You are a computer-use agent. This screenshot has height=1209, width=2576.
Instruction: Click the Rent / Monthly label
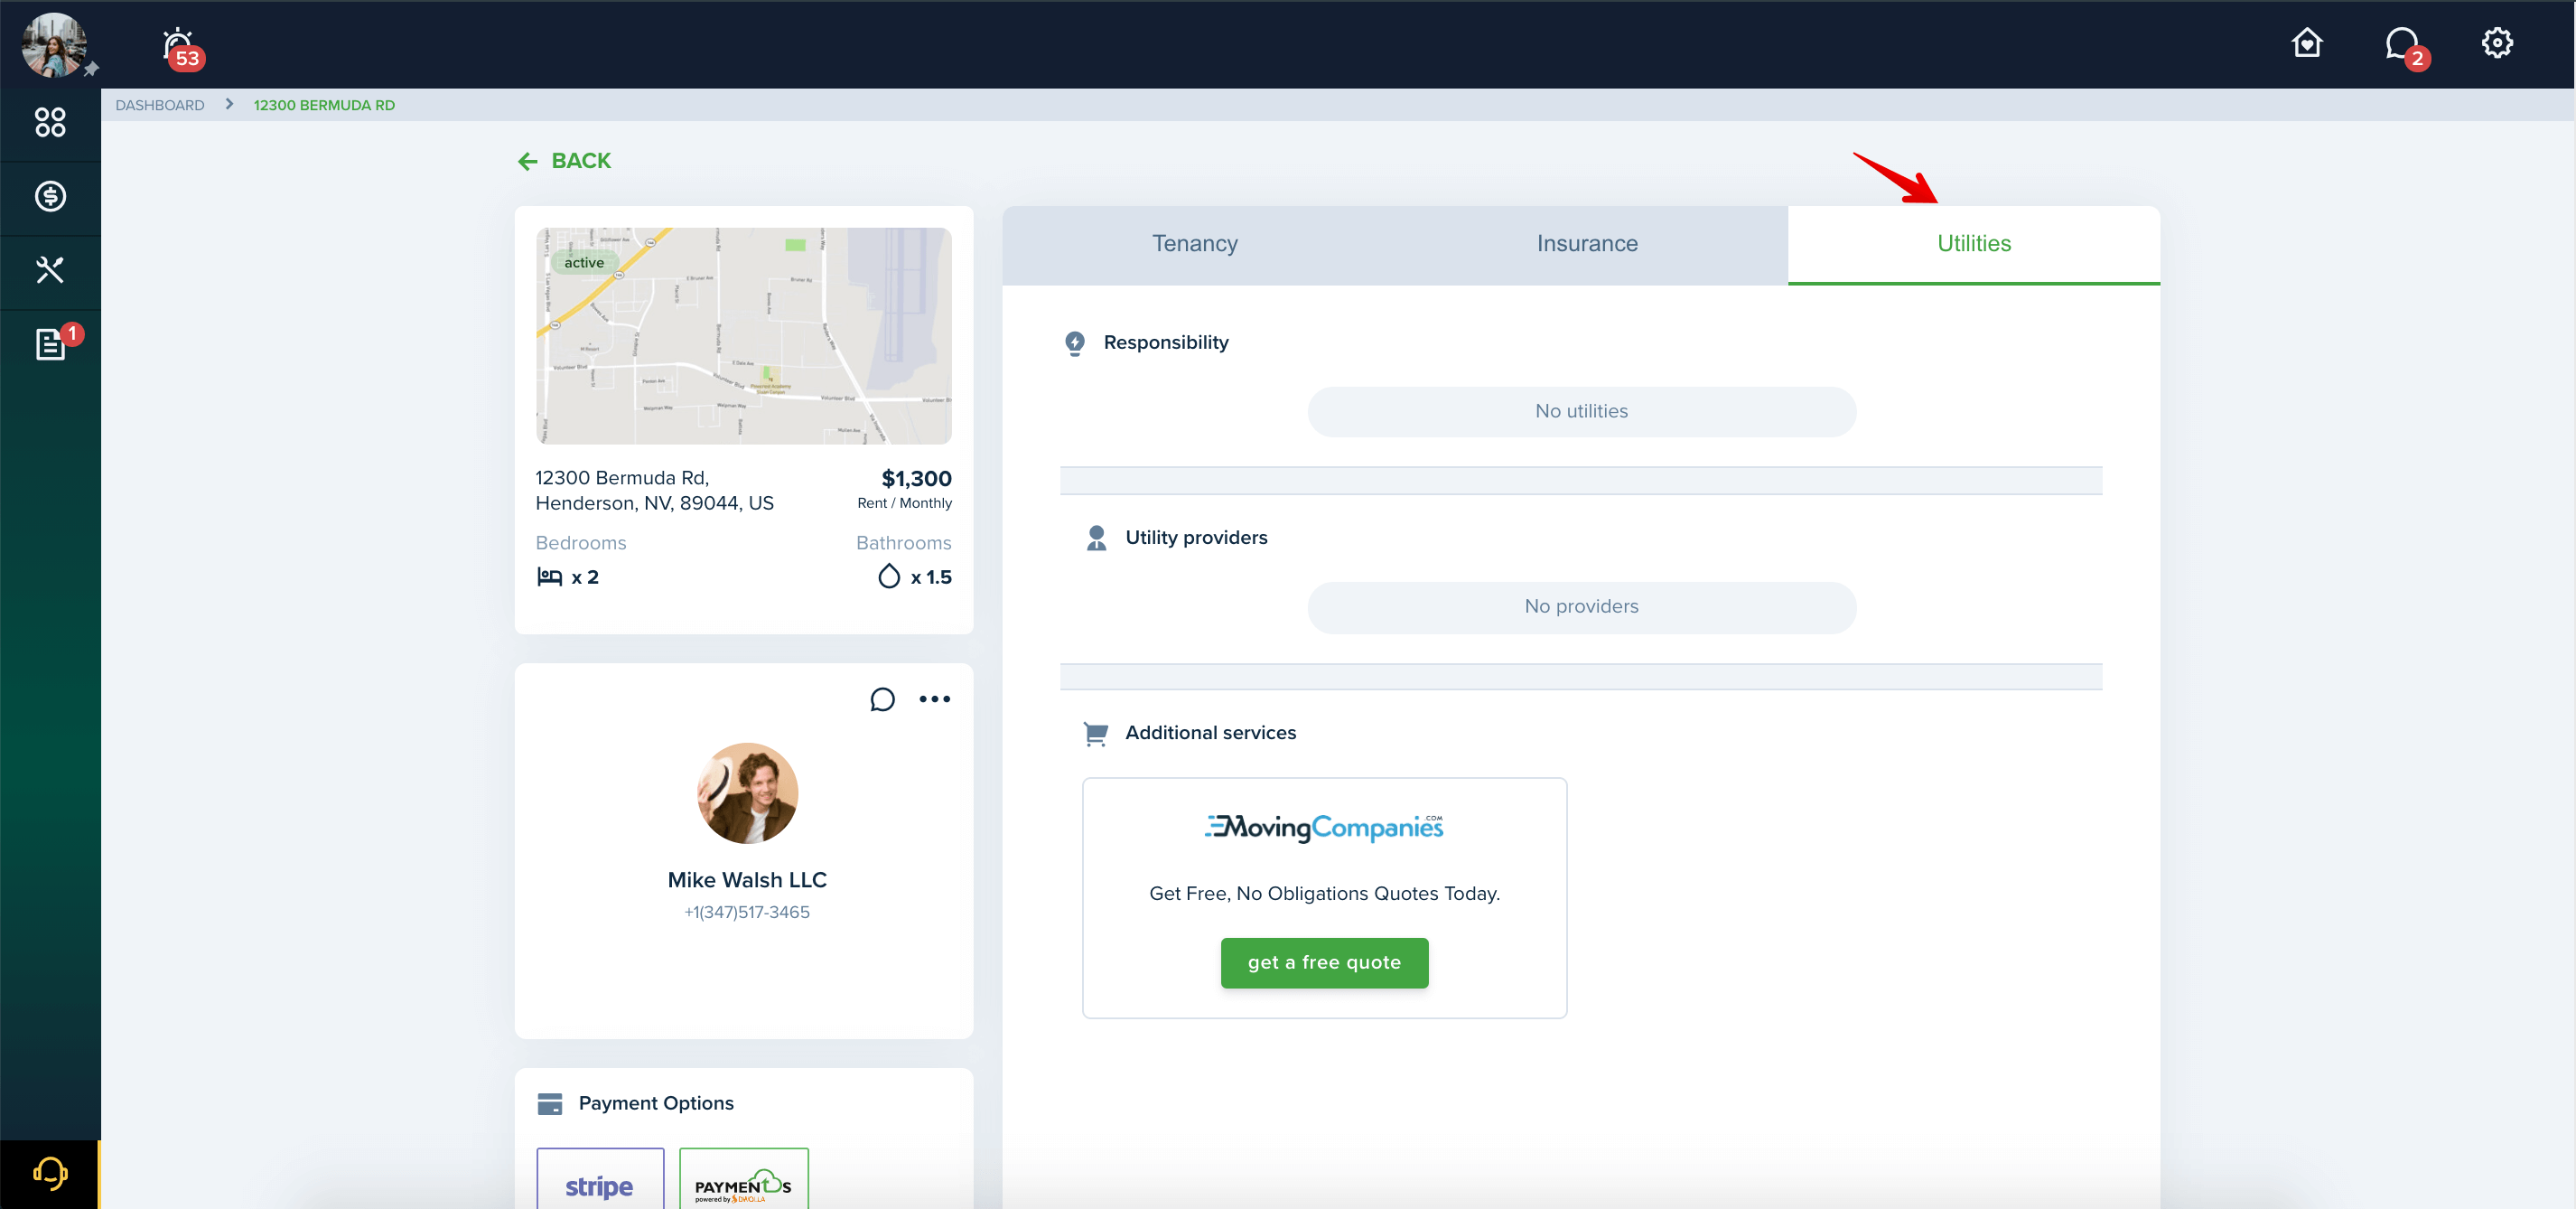coord(904,504)
